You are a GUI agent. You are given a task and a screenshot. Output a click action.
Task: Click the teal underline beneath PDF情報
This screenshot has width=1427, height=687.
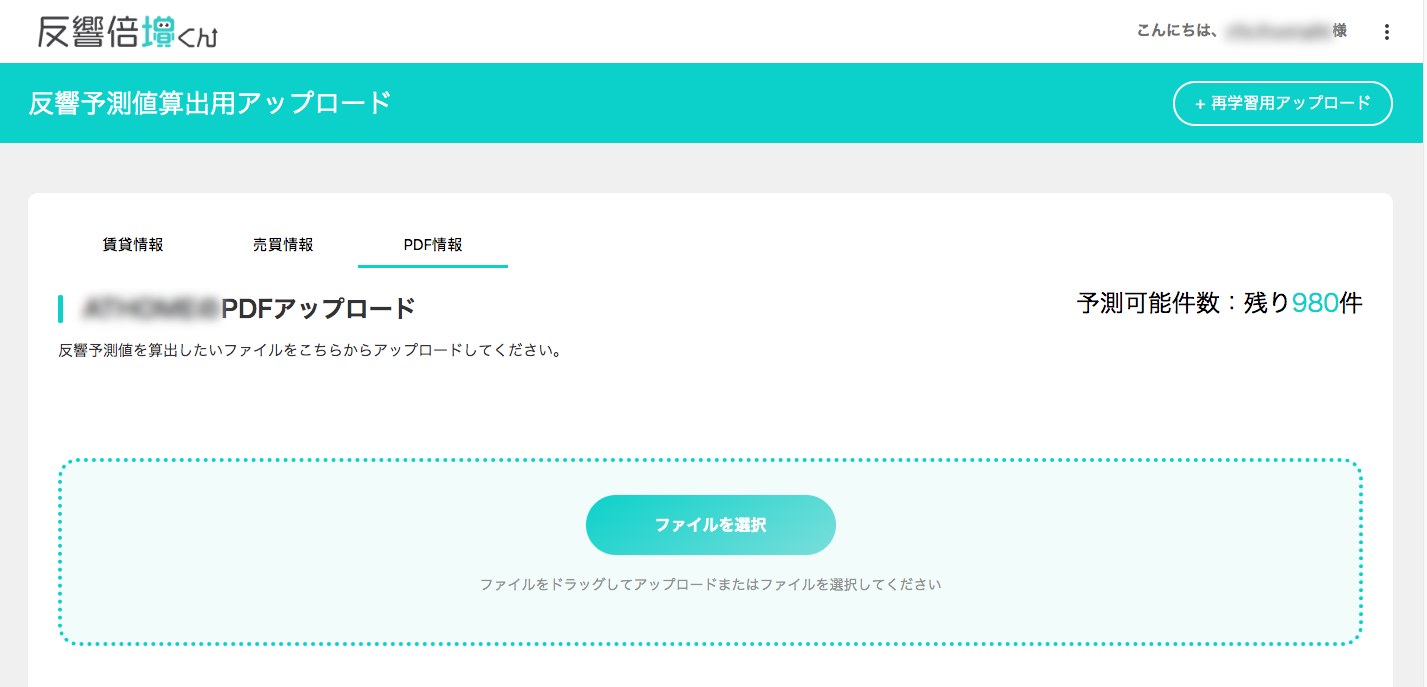click(433, 266)
